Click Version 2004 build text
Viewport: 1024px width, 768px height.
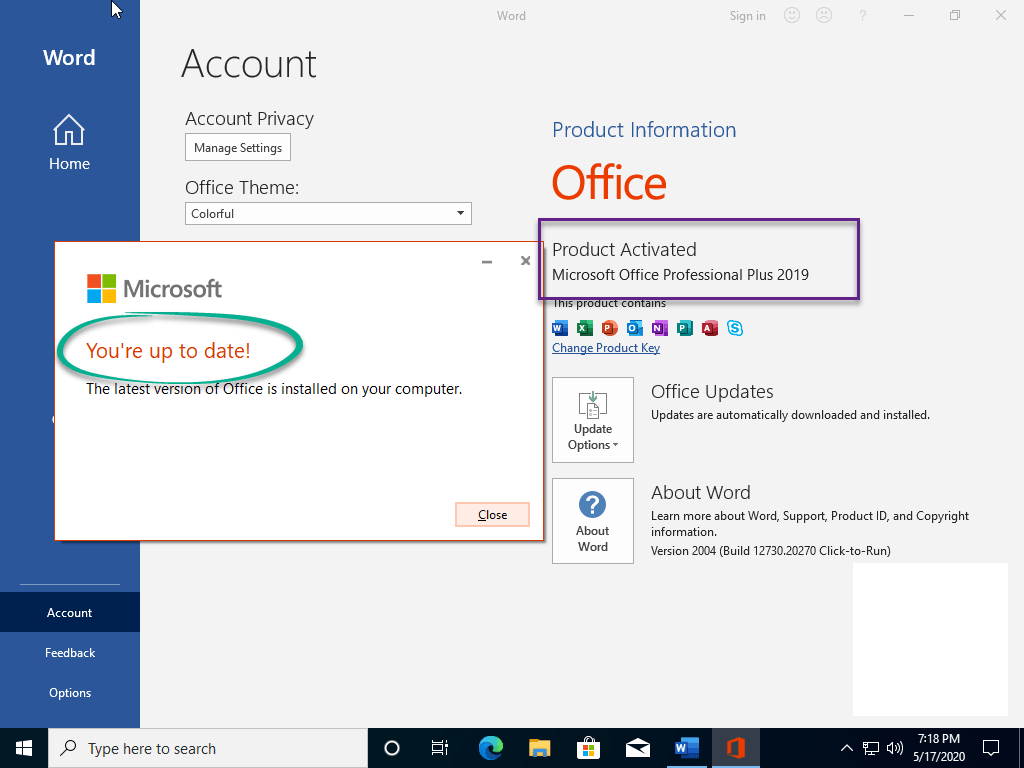pyautogui.click(x=771, y=551)
